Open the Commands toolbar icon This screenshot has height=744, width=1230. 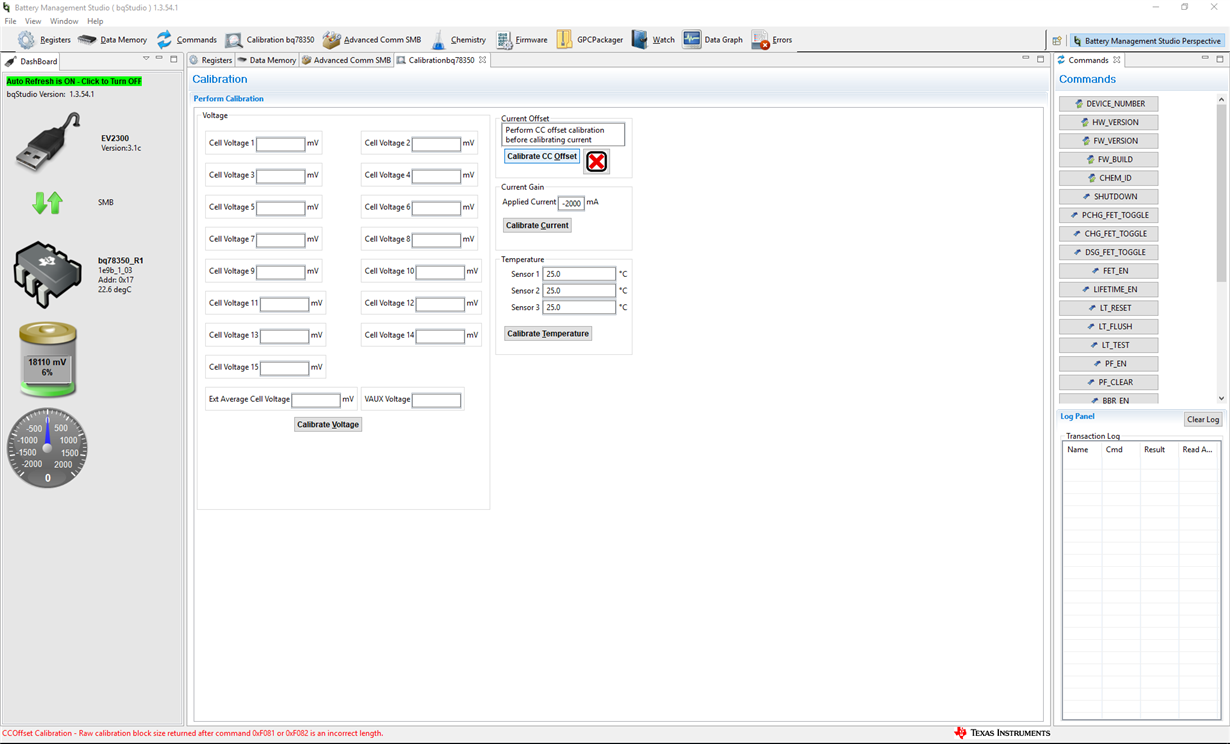164,40
